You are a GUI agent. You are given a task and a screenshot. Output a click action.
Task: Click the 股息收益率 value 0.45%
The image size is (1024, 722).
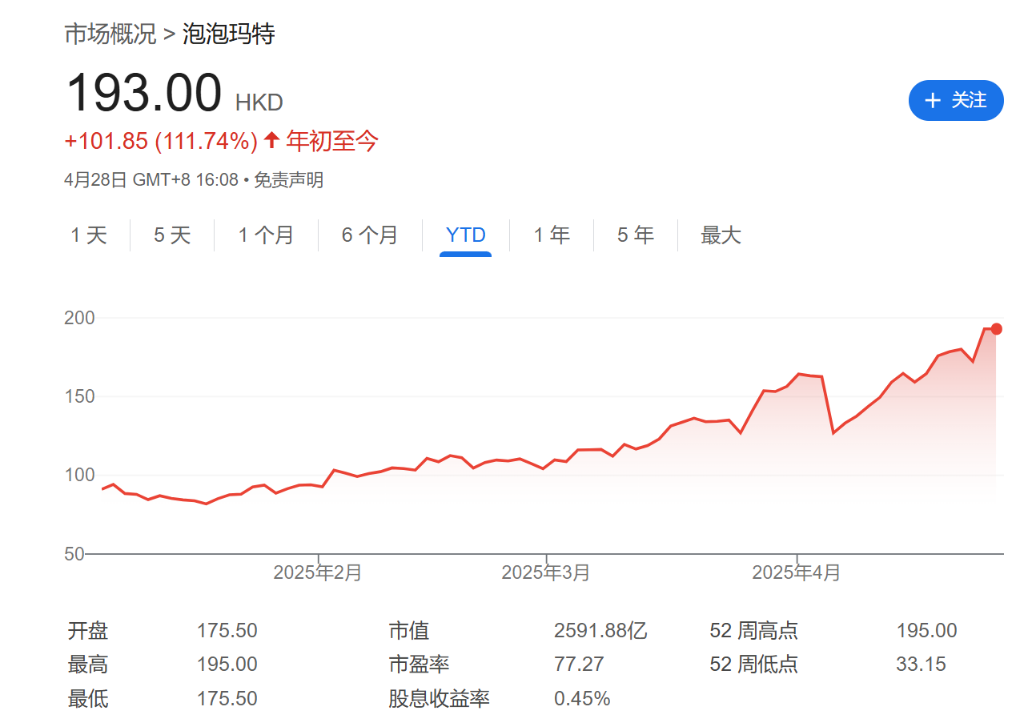(x=582, y=698)
